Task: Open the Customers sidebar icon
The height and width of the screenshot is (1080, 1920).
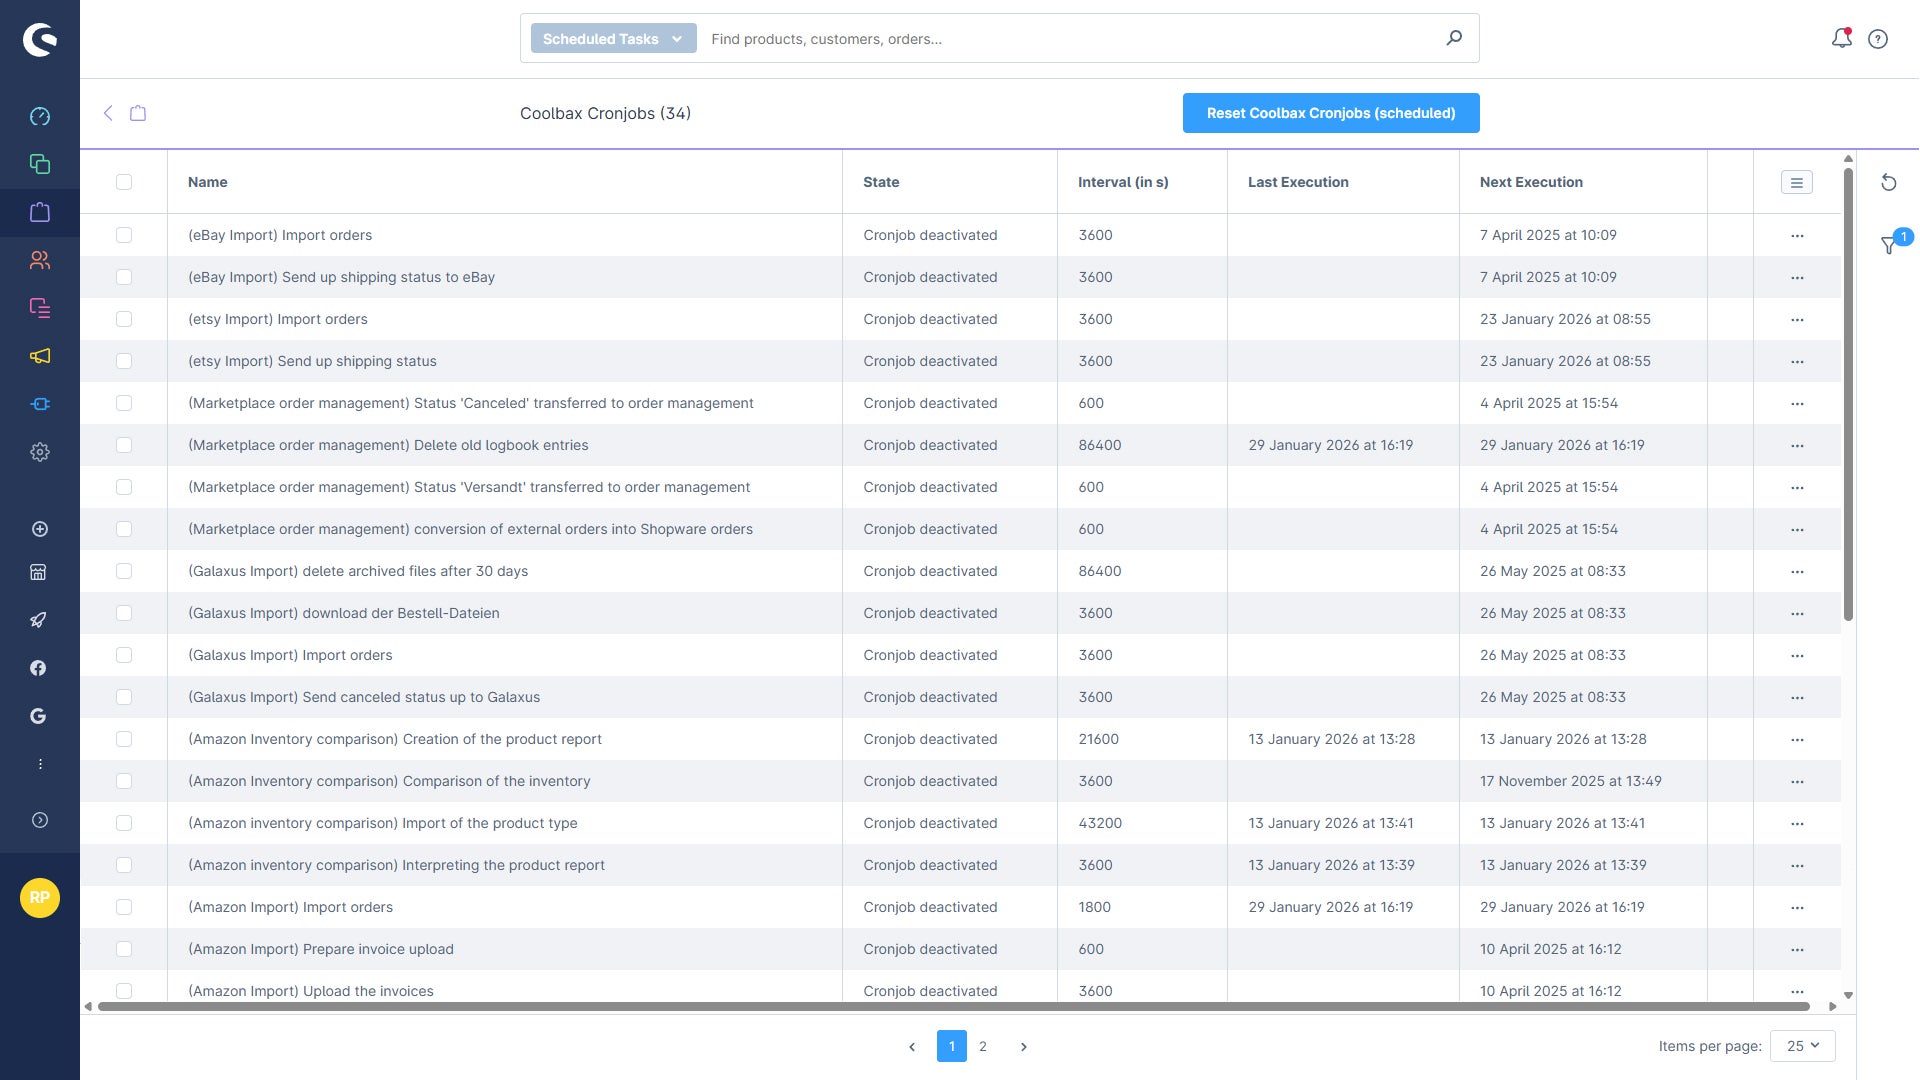Action: (x=40, y=260)
